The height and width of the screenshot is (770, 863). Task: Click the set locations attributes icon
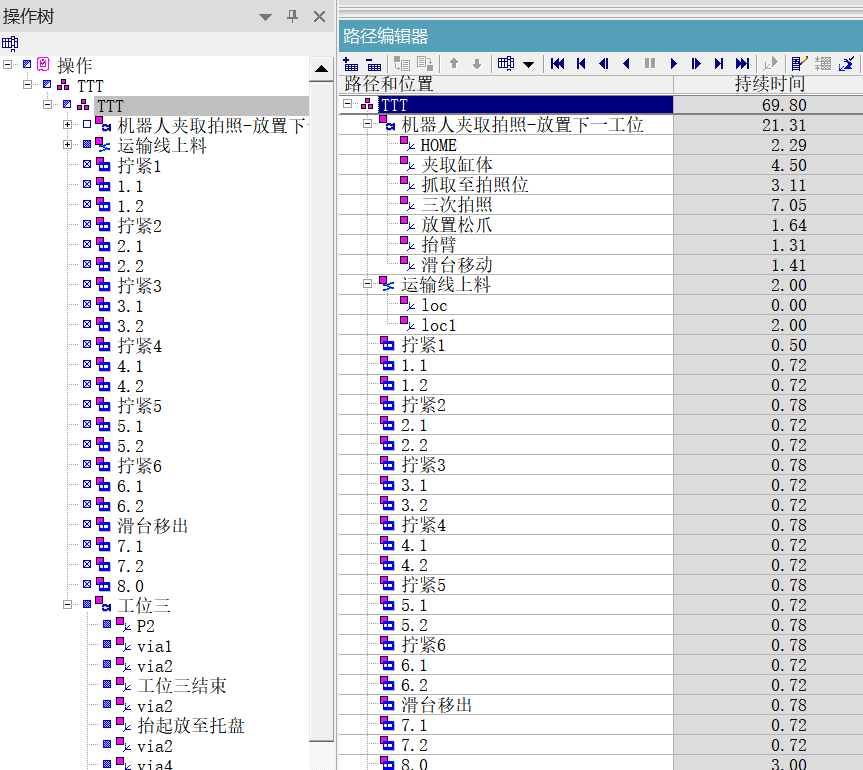pyautogui.click(x=771, y=64)
